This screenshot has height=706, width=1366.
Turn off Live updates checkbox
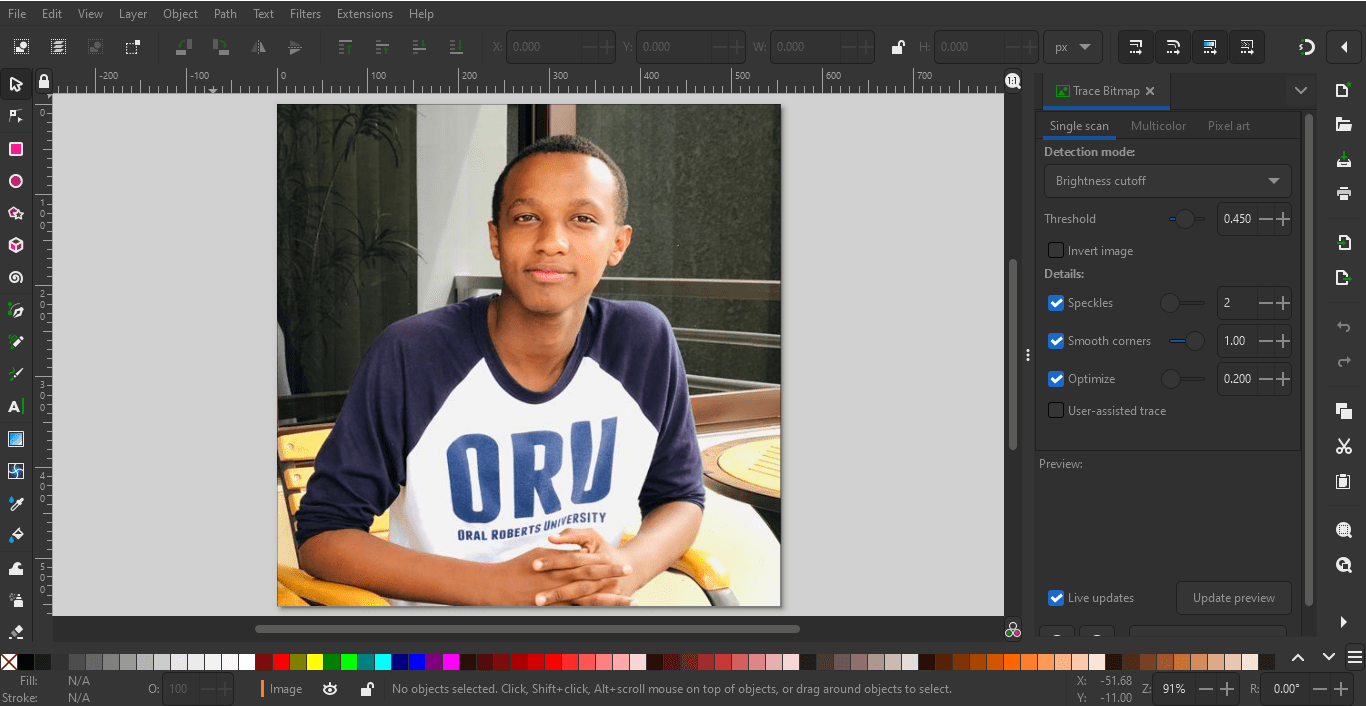[1056, 598]
